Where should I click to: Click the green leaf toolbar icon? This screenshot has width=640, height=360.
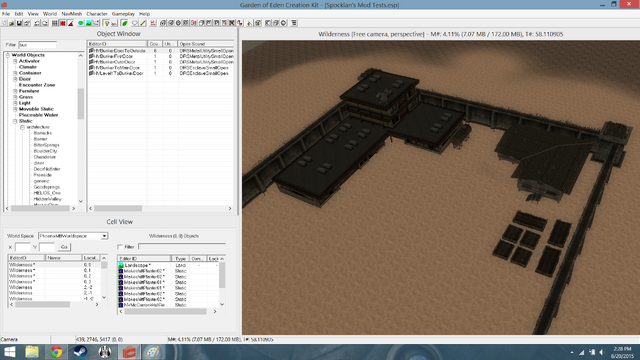click(124, 23)
